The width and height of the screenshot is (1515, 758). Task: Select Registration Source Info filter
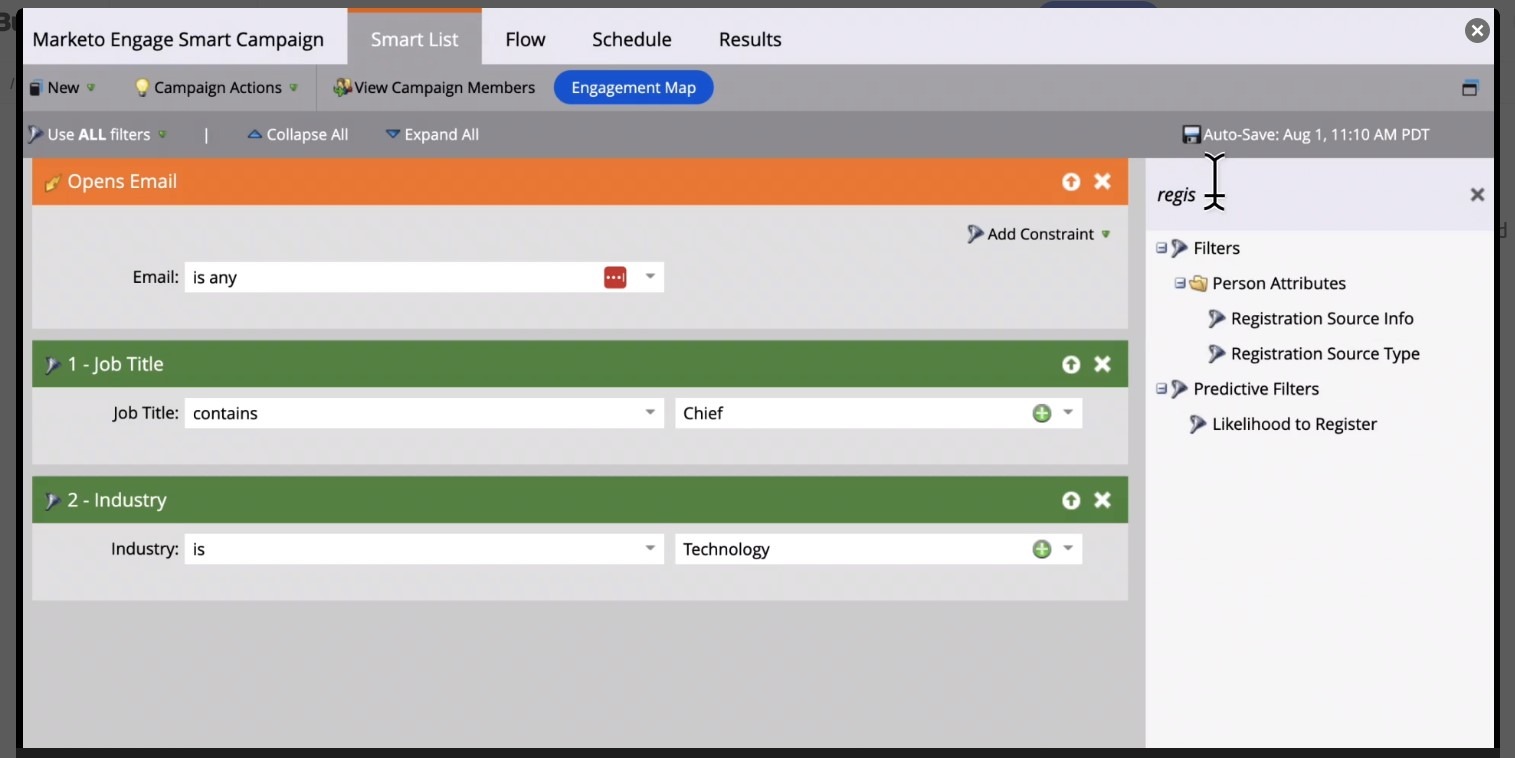tap(1322, 319)
